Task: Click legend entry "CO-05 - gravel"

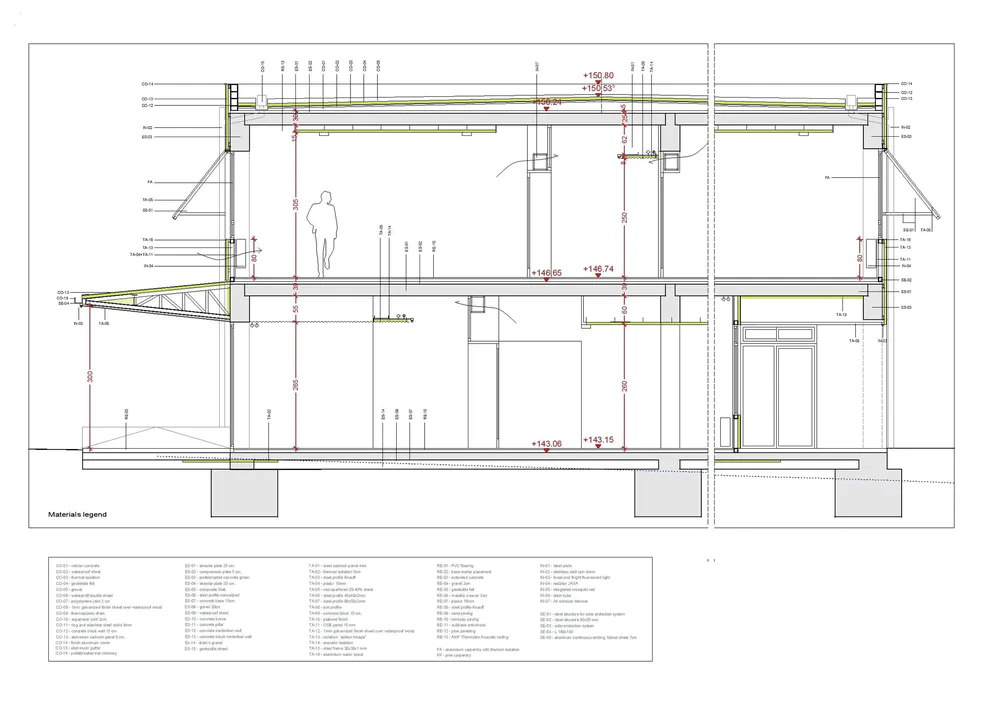Action: click(x=69, y=589)
